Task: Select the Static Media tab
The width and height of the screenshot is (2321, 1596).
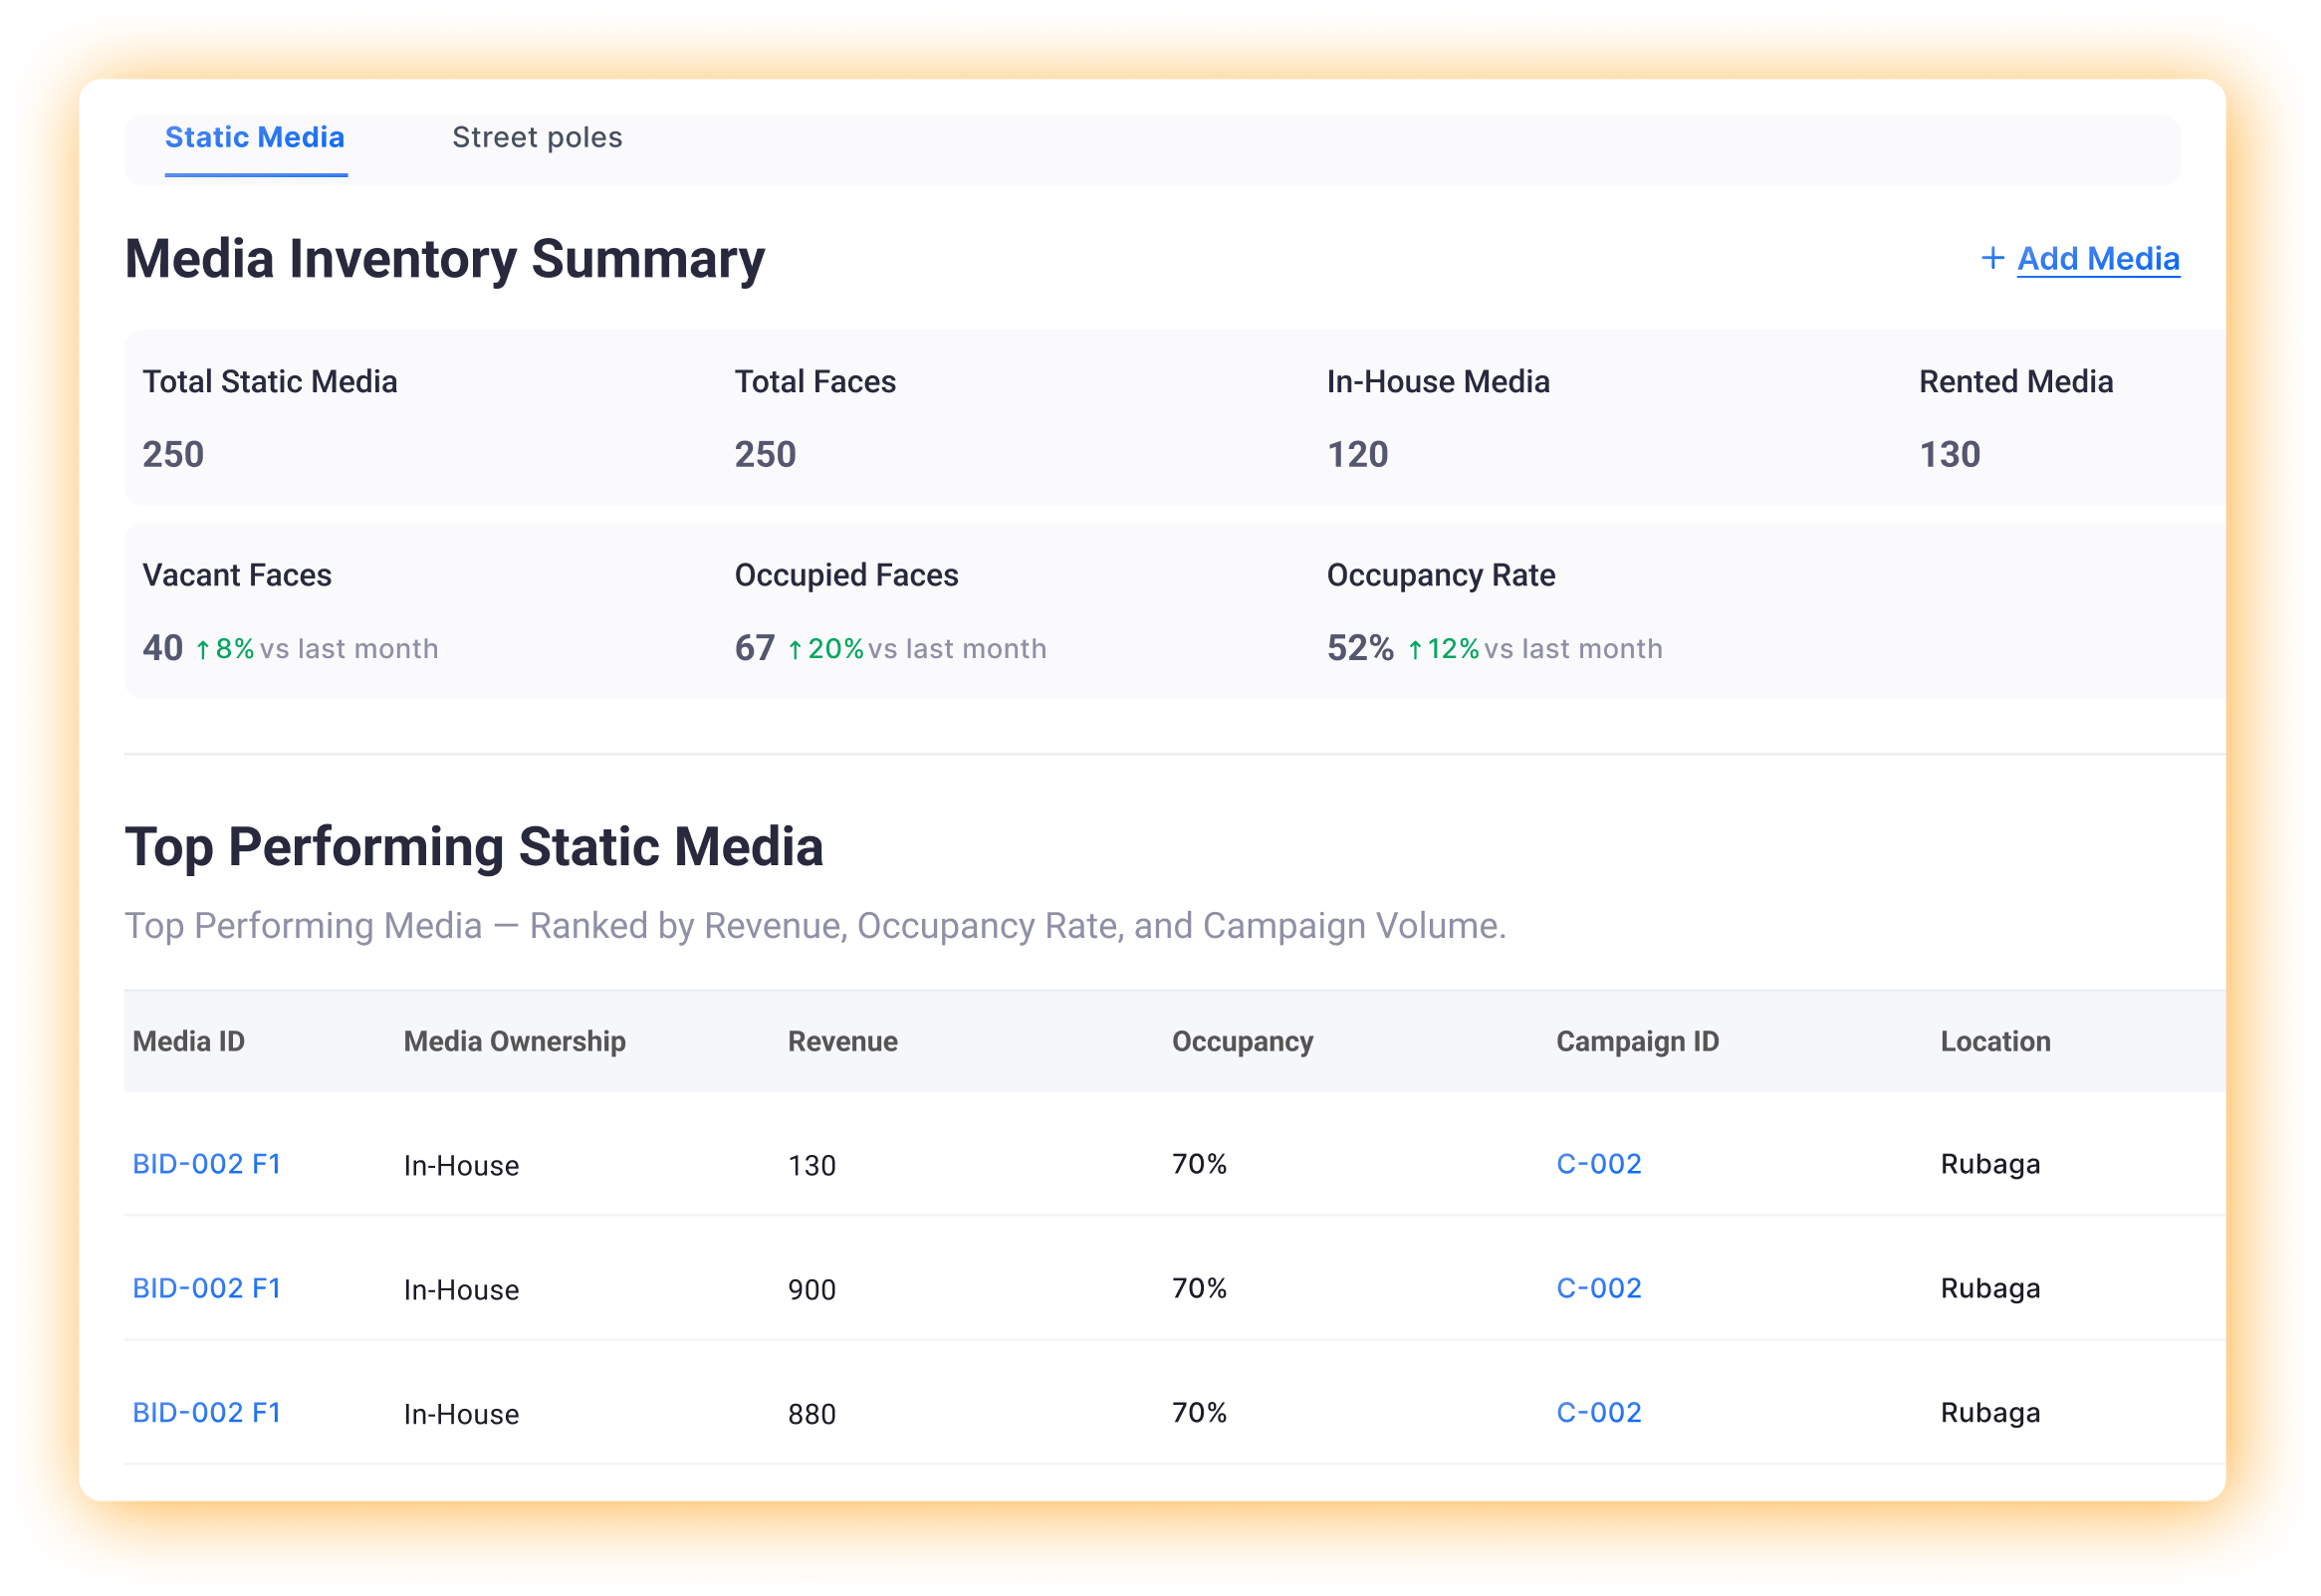Action: [255, 137]
